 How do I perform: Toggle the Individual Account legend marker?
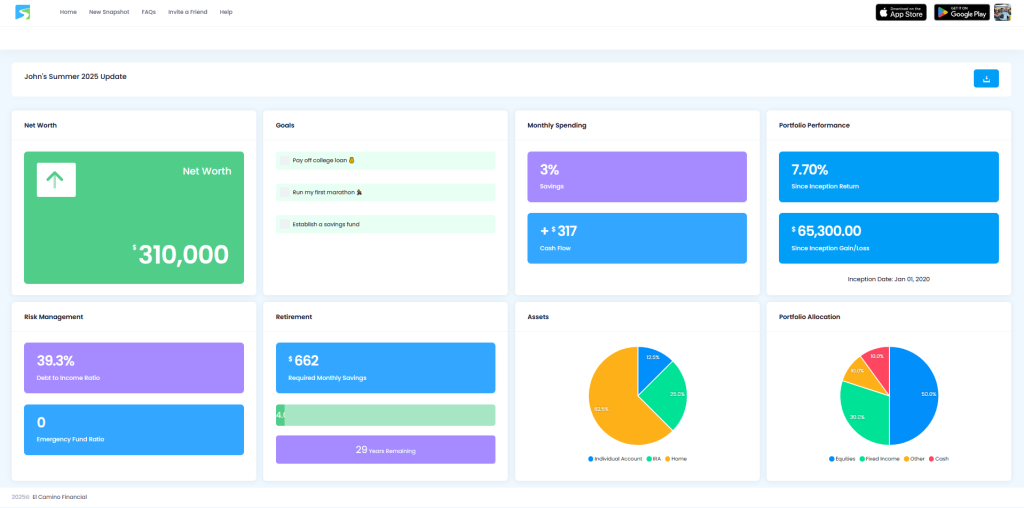(591, 458)
